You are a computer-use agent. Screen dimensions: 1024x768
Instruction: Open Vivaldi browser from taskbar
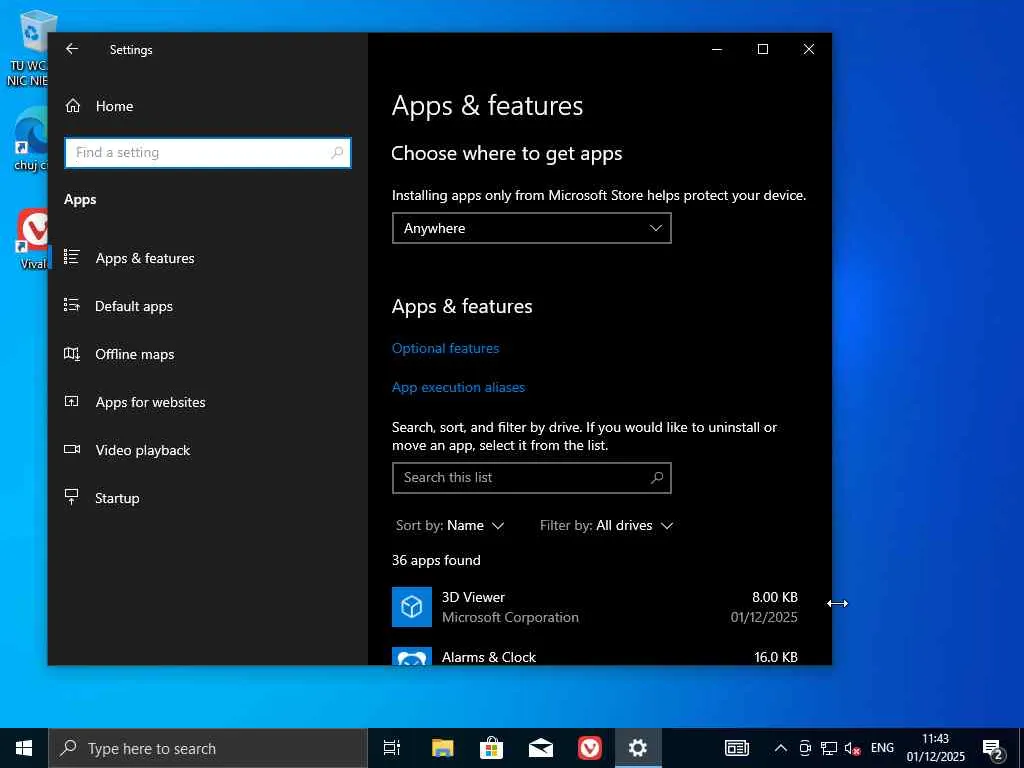point(590,748)
